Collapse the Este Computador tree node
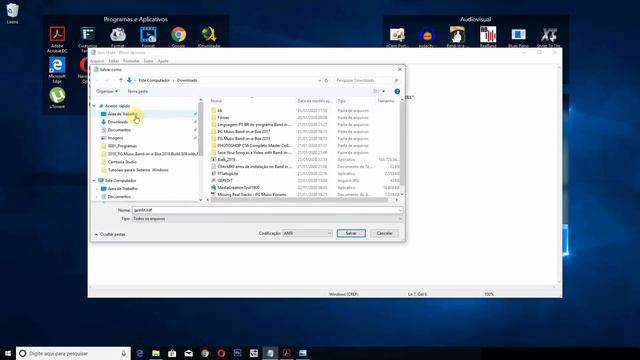The width and height of the screenshot is (640, 360). pyautogui.click(x=94, y=180)
